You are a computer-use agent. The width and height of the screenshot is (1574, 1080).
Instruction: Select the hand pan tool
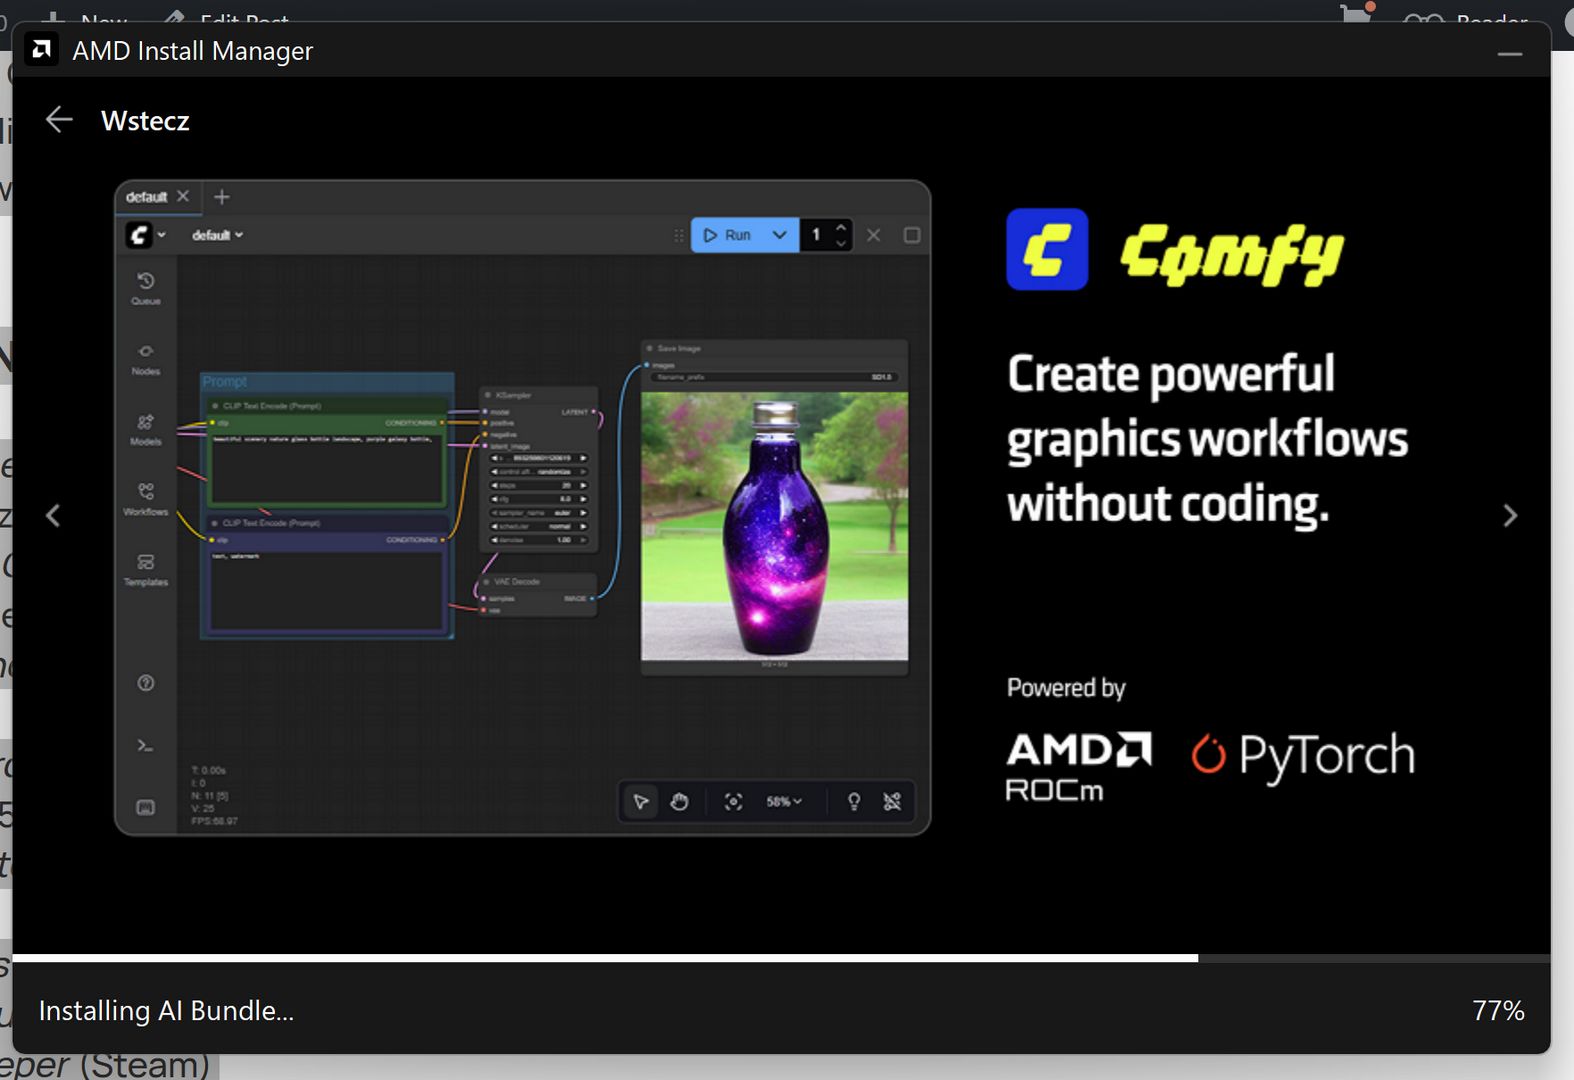coord(679,802)
